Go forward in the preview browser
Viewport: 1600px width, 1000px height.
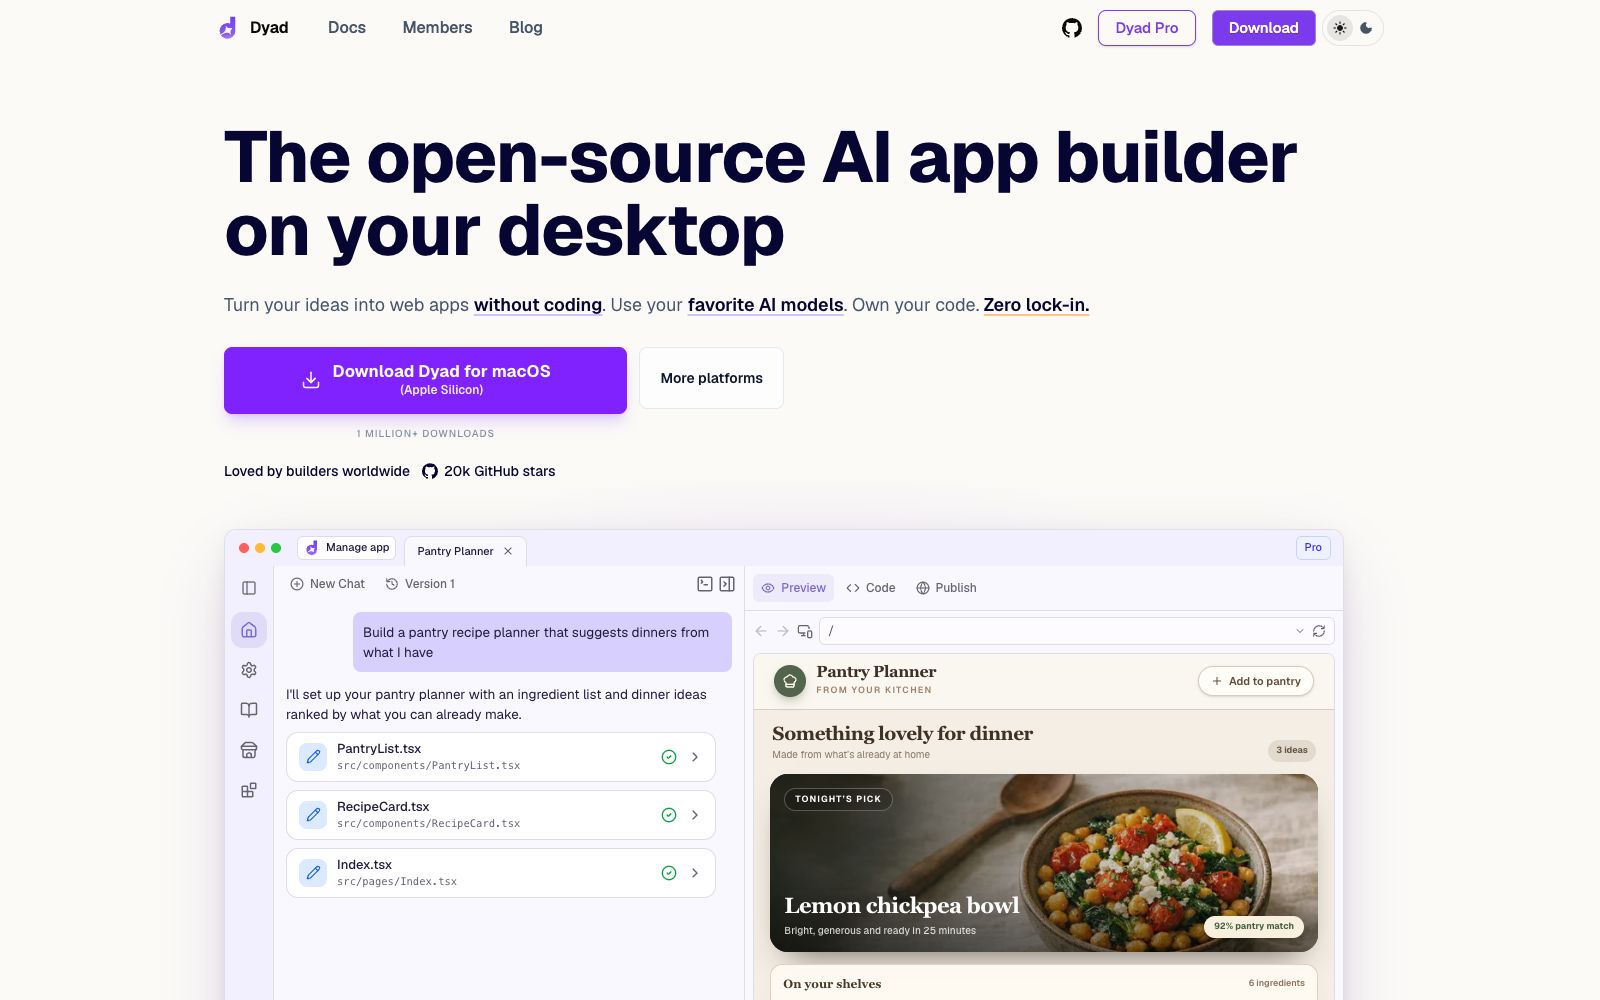coord(783,631)
